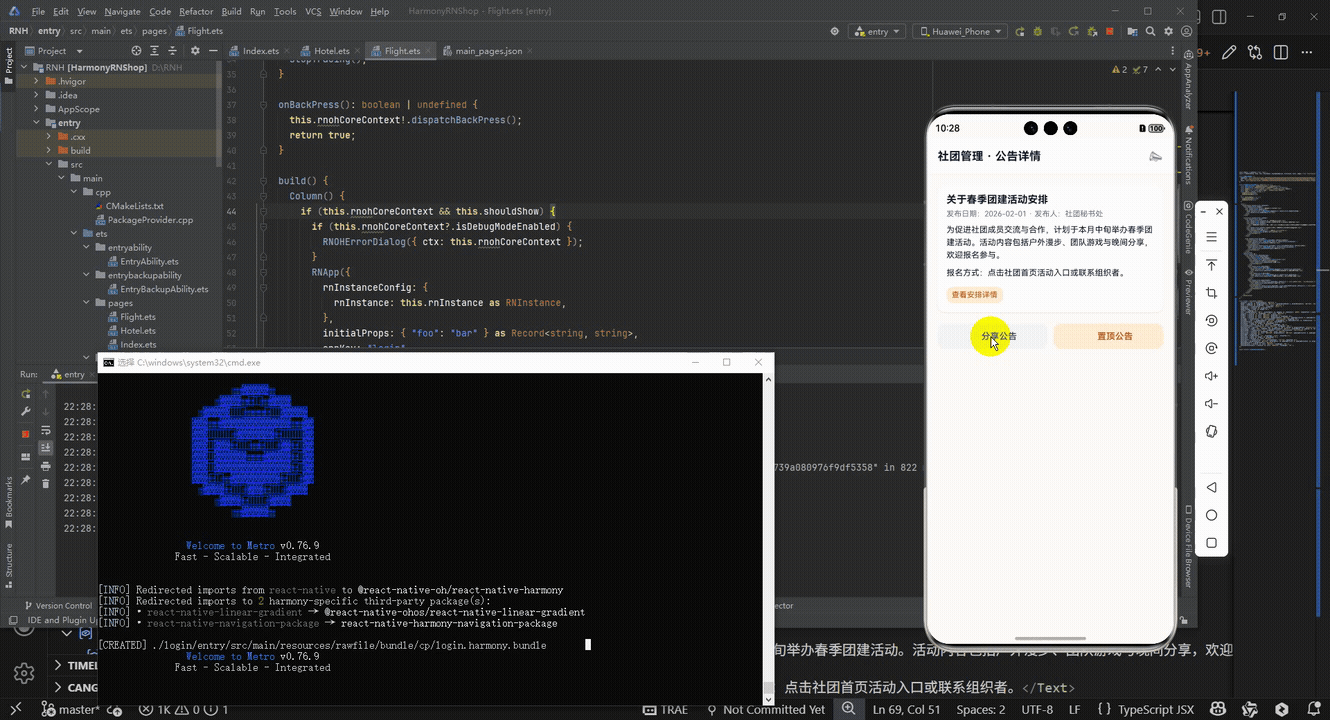Increase volume via the volume-up icon on emulator panel
This screenshot has width=1330, height=720.
pos(1211,376)
